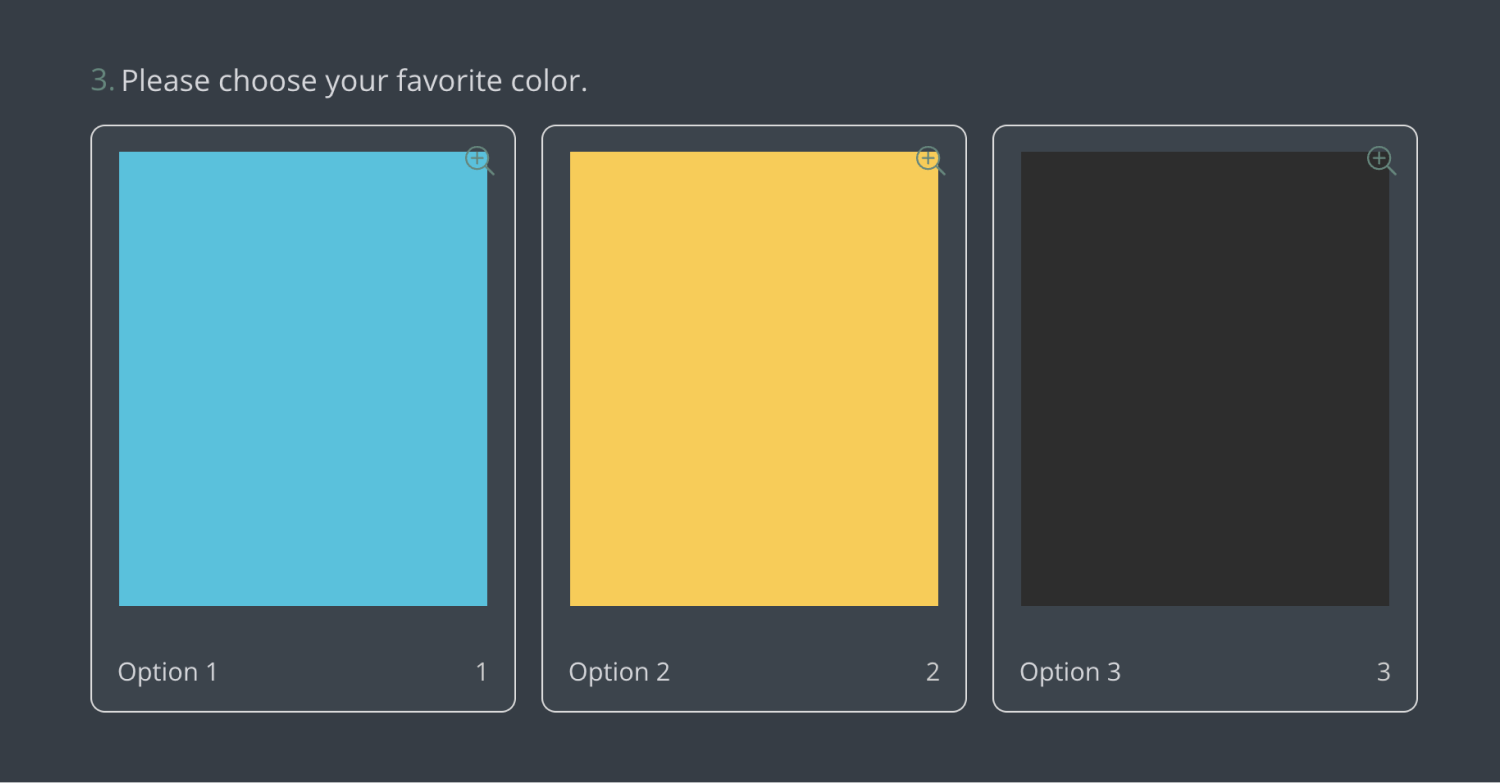Enlarge the black Option 3 image with magnifier

[1381, 160]
